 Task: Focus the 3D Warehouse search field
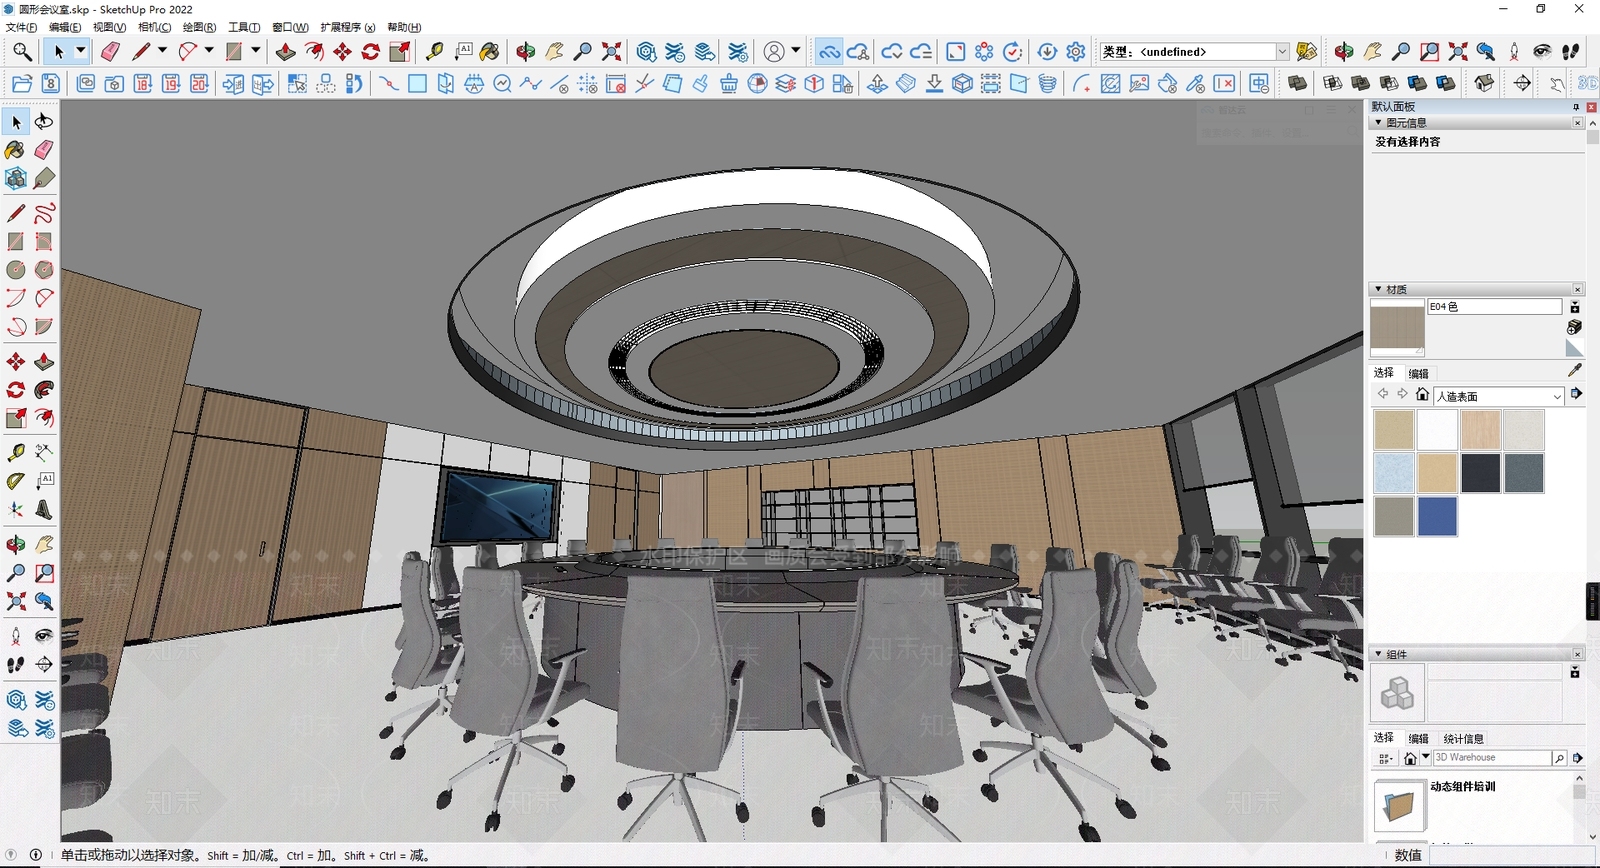coord(1492,758)
